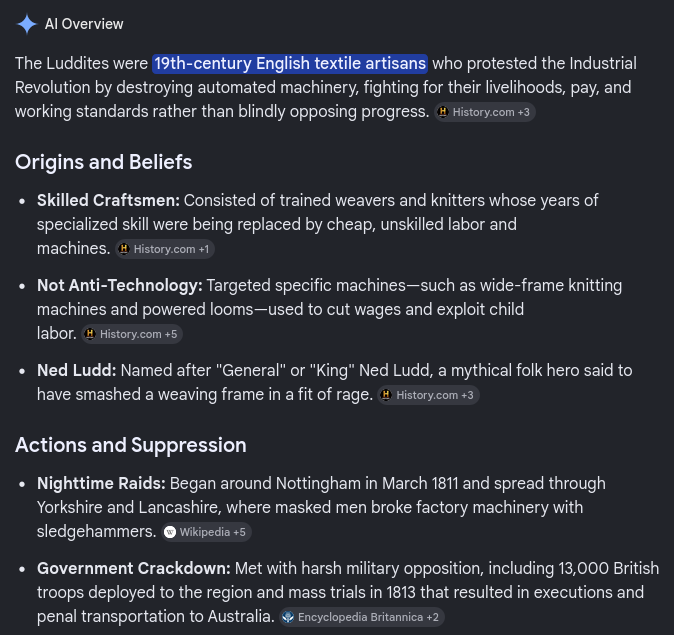Open the History.com +1 source chip

click(x=165, y=249)
